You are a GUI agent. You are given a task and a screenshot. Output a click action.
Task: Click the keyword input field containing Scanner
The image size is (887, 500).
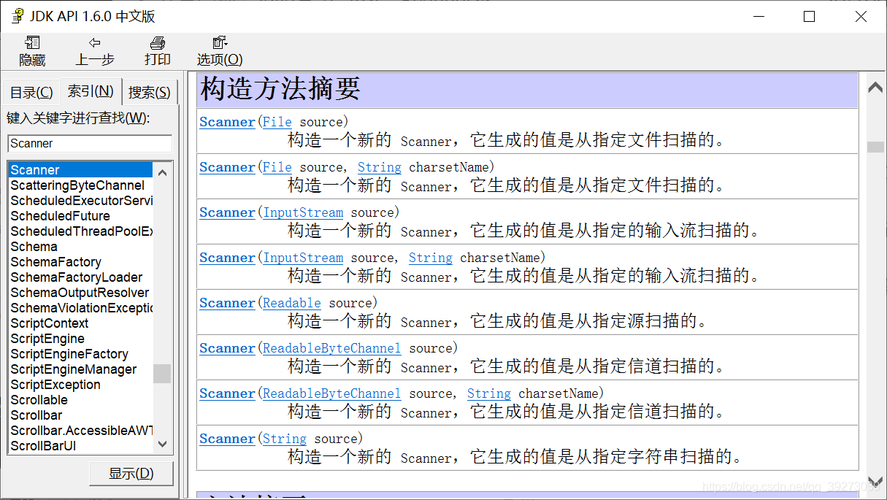[90, 144]
